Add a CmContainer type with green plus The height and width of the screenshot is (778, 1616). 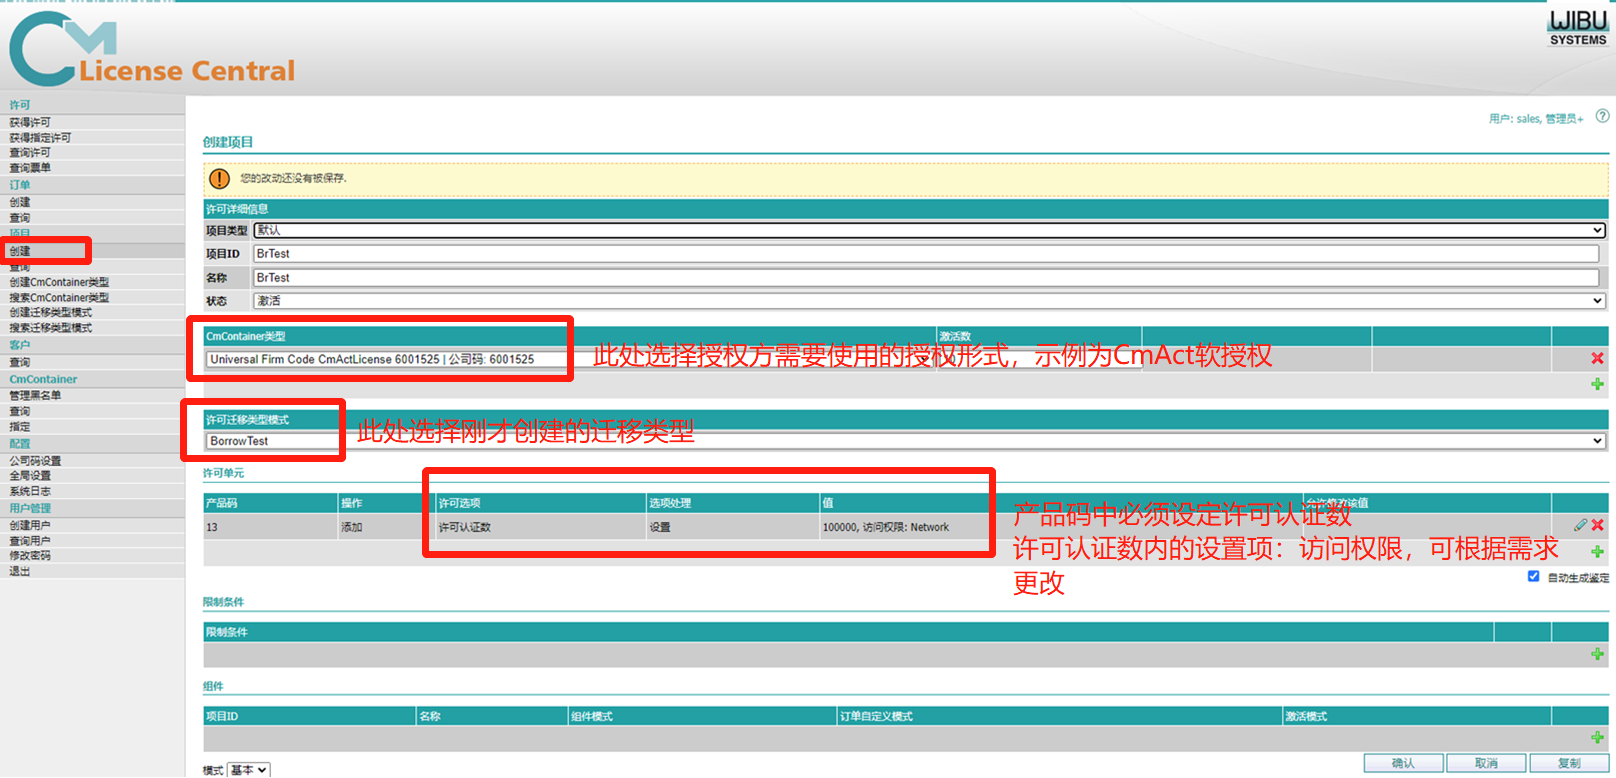pos(1597,384)
